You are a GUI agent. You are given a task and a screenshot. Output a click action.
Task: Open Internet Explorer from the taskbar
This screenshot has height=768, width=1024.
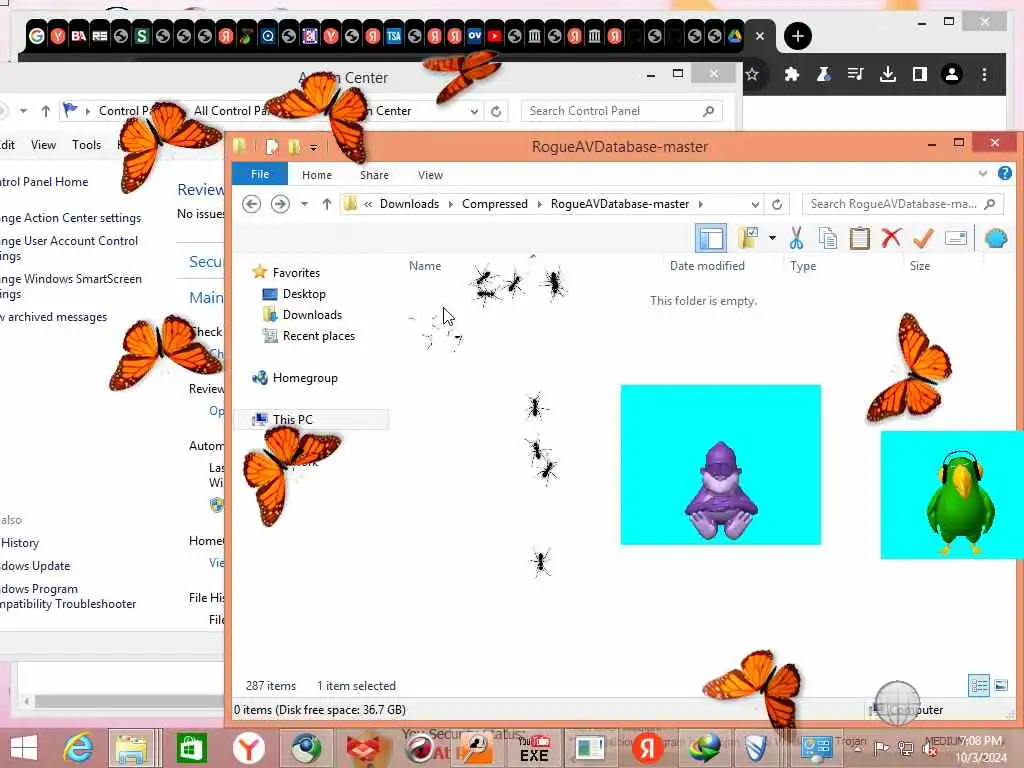pos(77,748)
